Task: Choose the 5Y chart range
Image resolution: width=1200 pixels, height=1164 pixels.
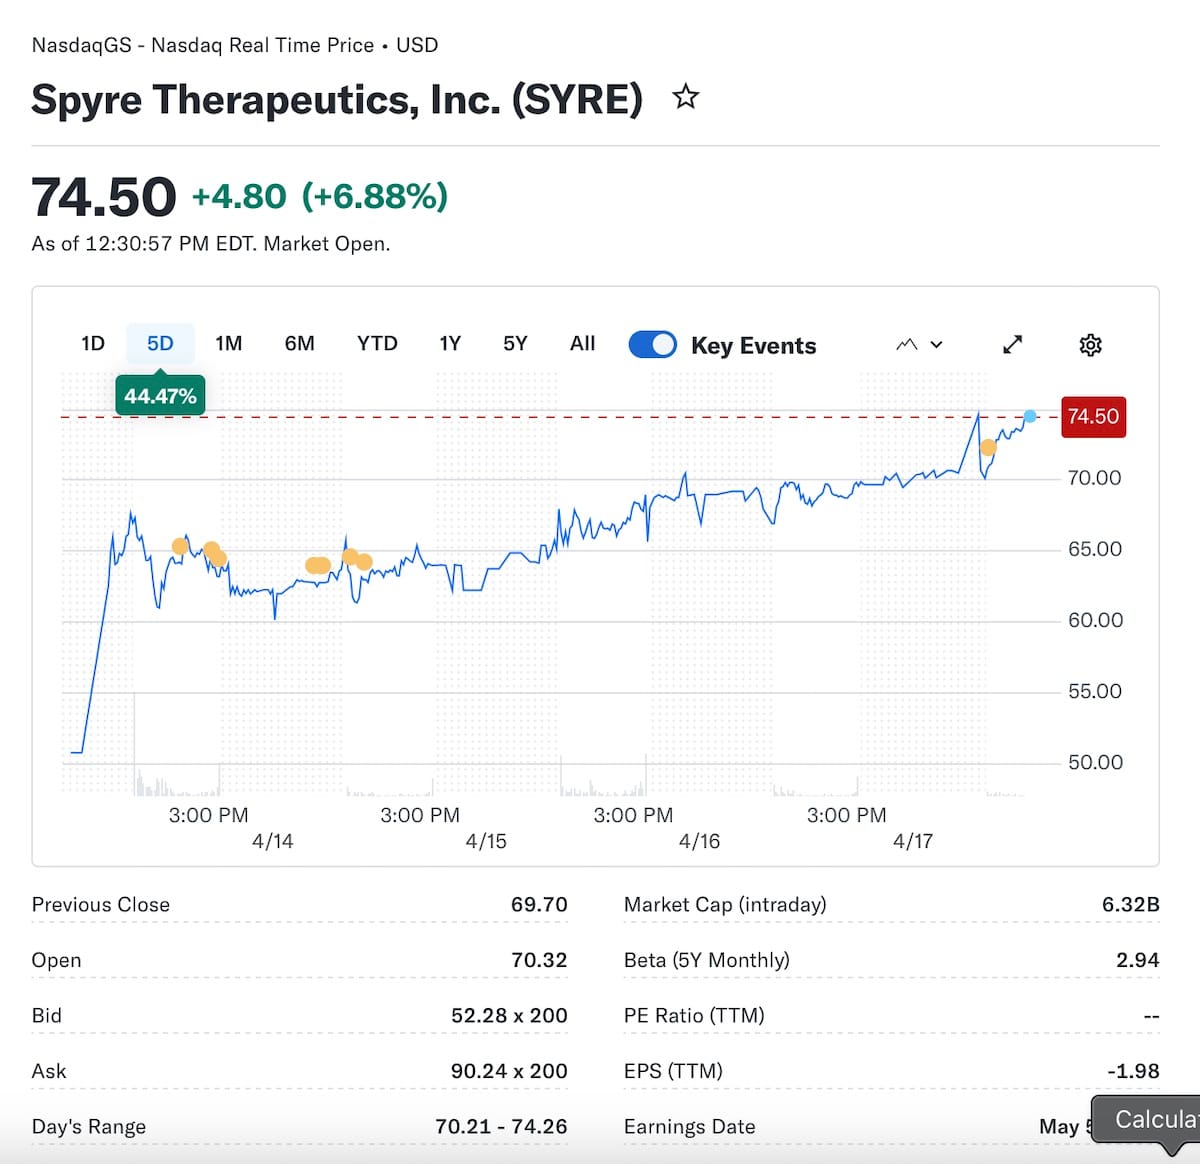Action: click(515, 344)
